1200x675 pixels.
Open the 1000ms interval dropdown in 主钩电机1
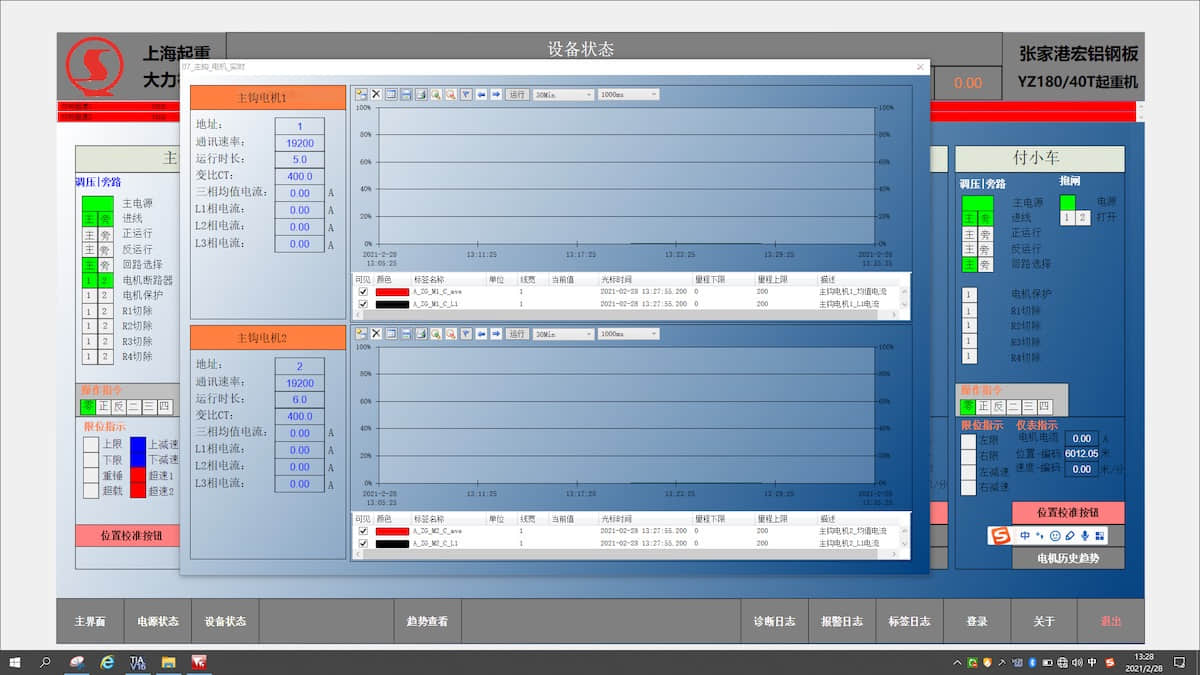point(628,94)
